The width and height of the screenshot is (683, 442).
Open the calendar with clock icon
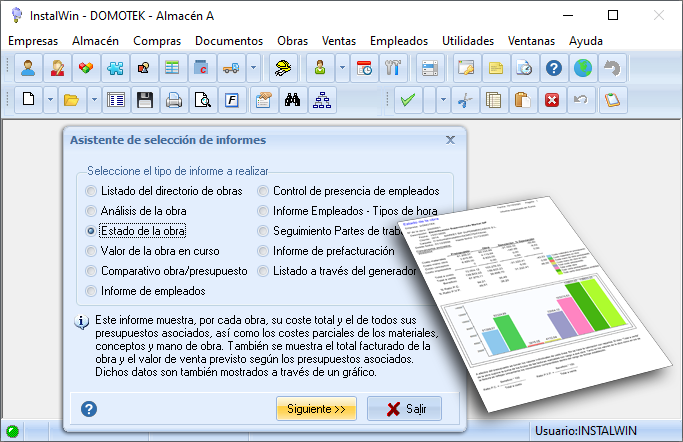click(364, 68)
